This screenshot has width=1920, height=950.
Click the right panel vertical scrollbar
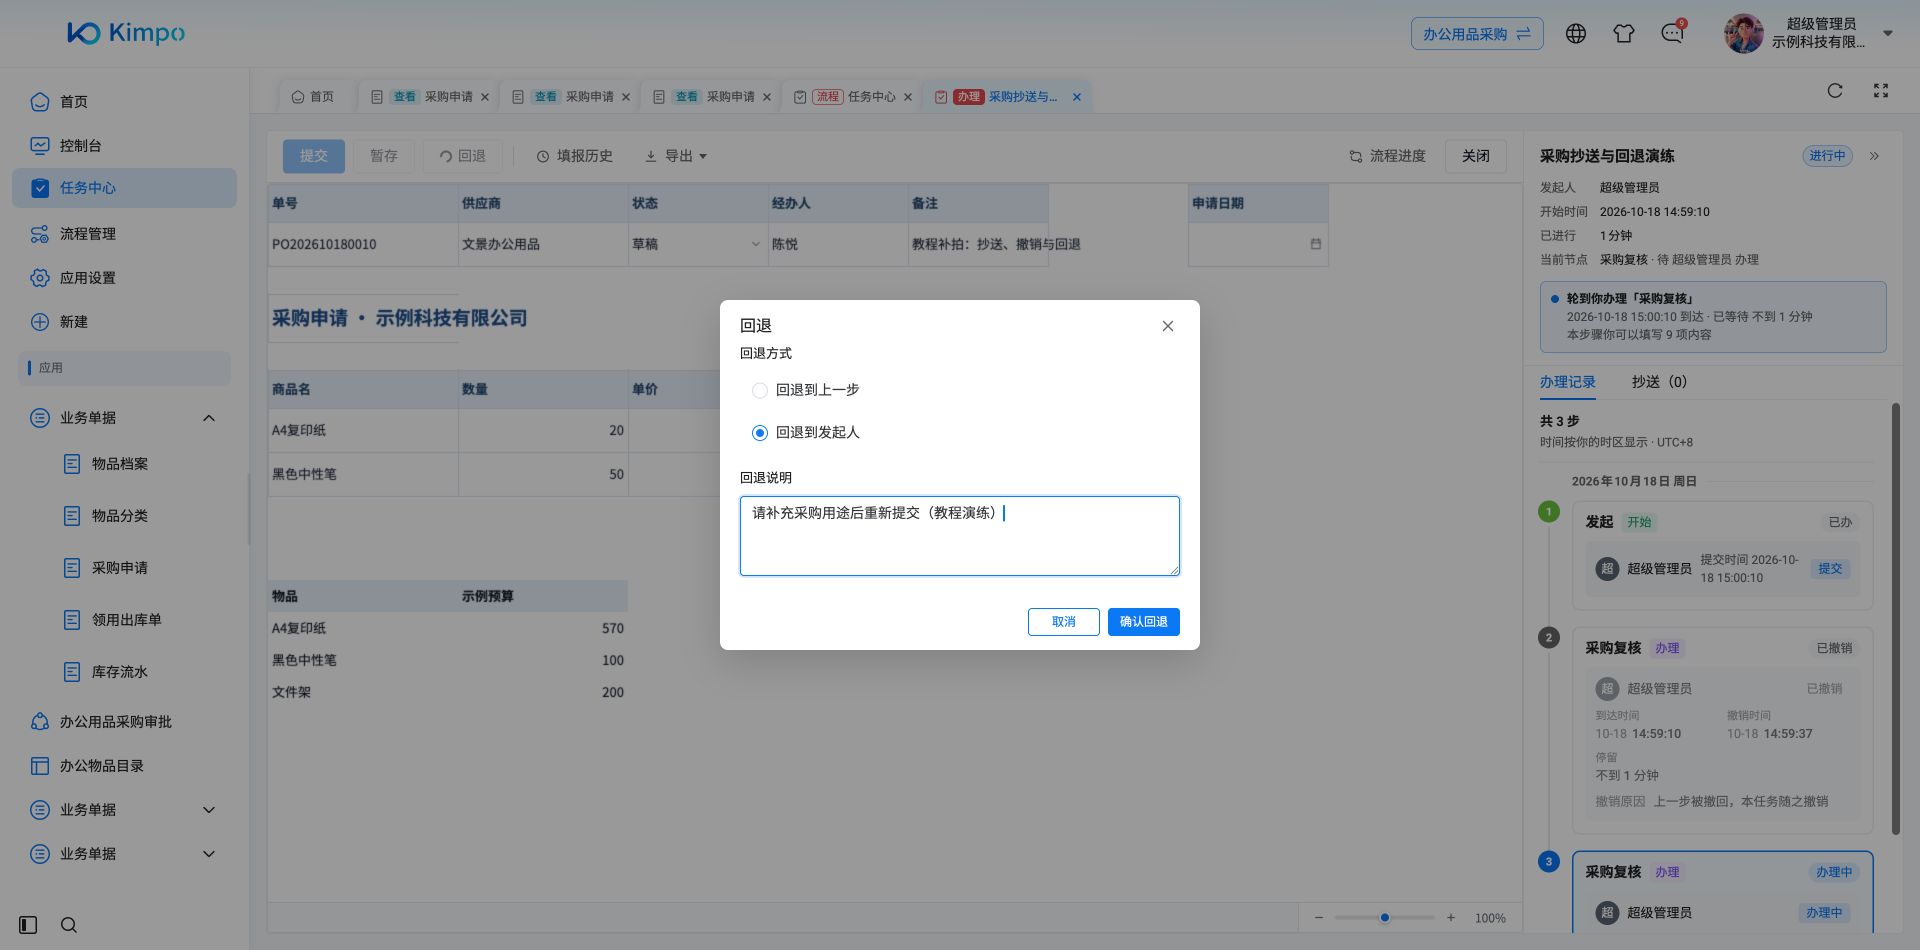point(1896,618)
